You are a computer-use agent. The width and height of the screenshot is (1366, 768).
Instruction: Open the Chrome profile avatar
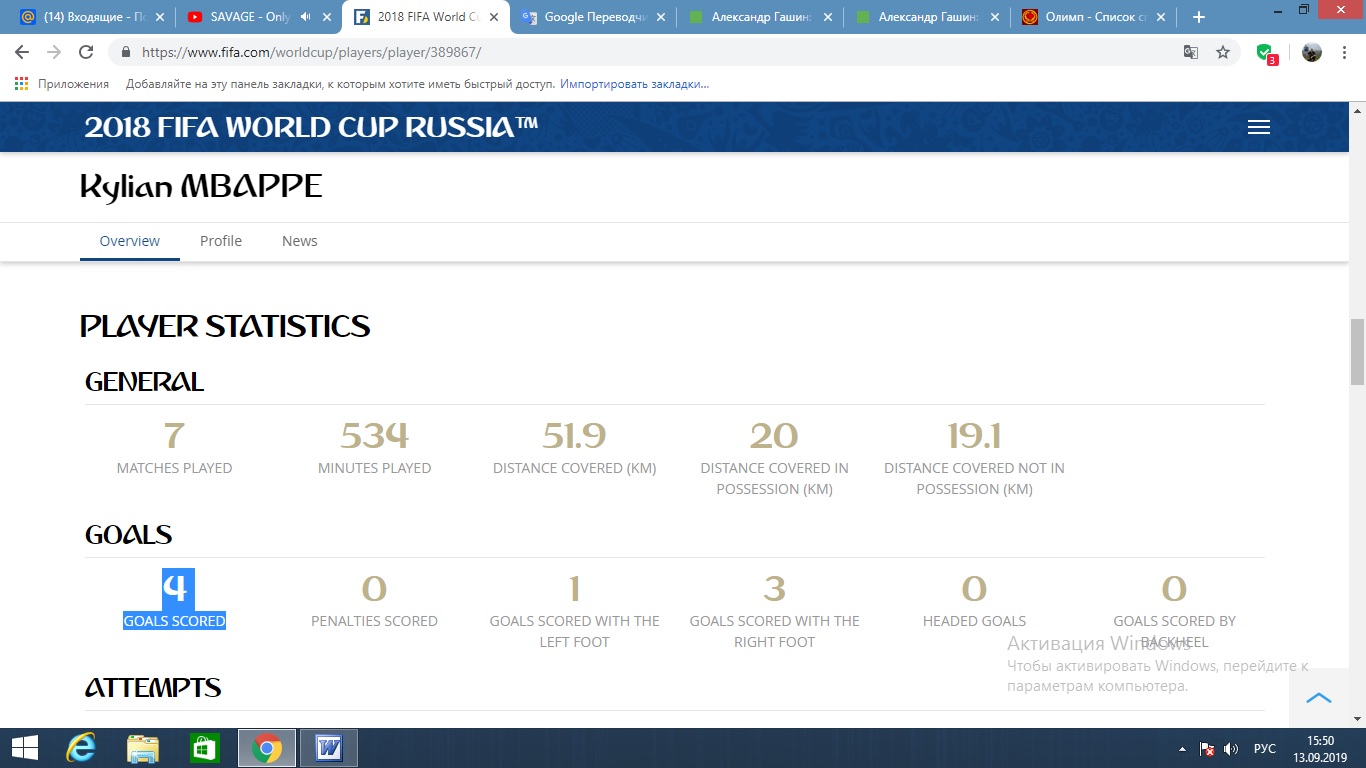pyautogui.click(x=1312, y=52)
